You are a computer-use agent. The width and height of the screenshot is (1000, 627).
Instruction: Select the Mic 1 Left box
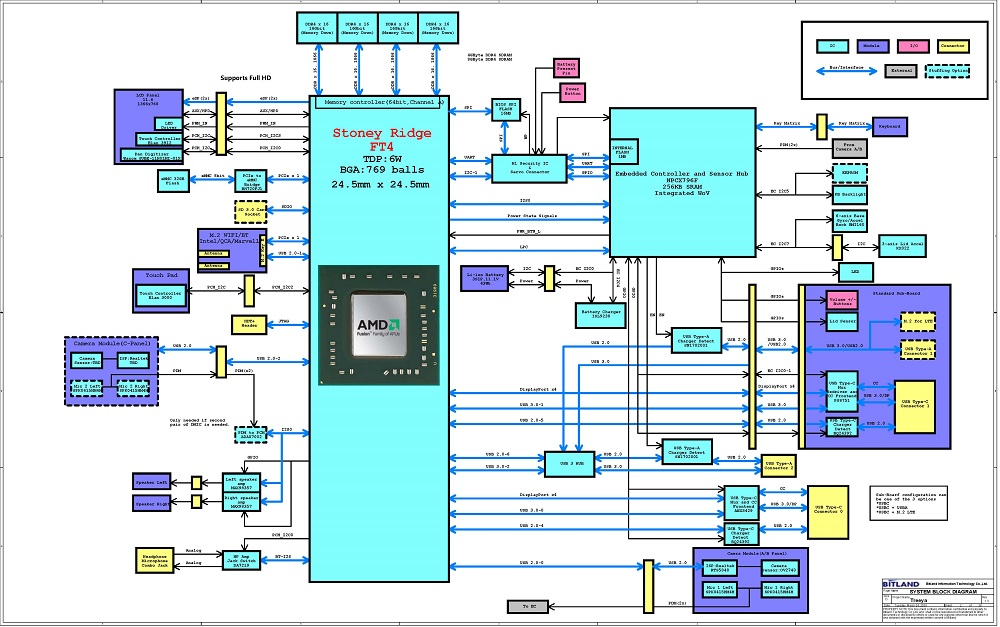(721, 589)
